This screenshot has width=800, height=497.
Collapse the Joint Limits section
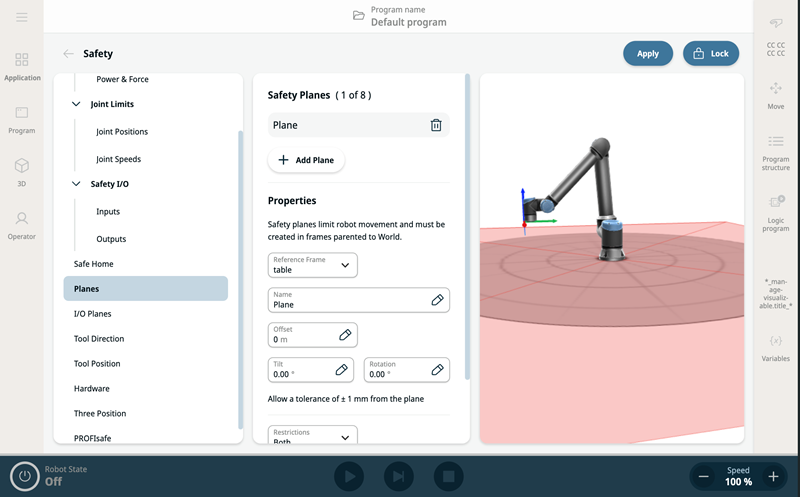76,104
